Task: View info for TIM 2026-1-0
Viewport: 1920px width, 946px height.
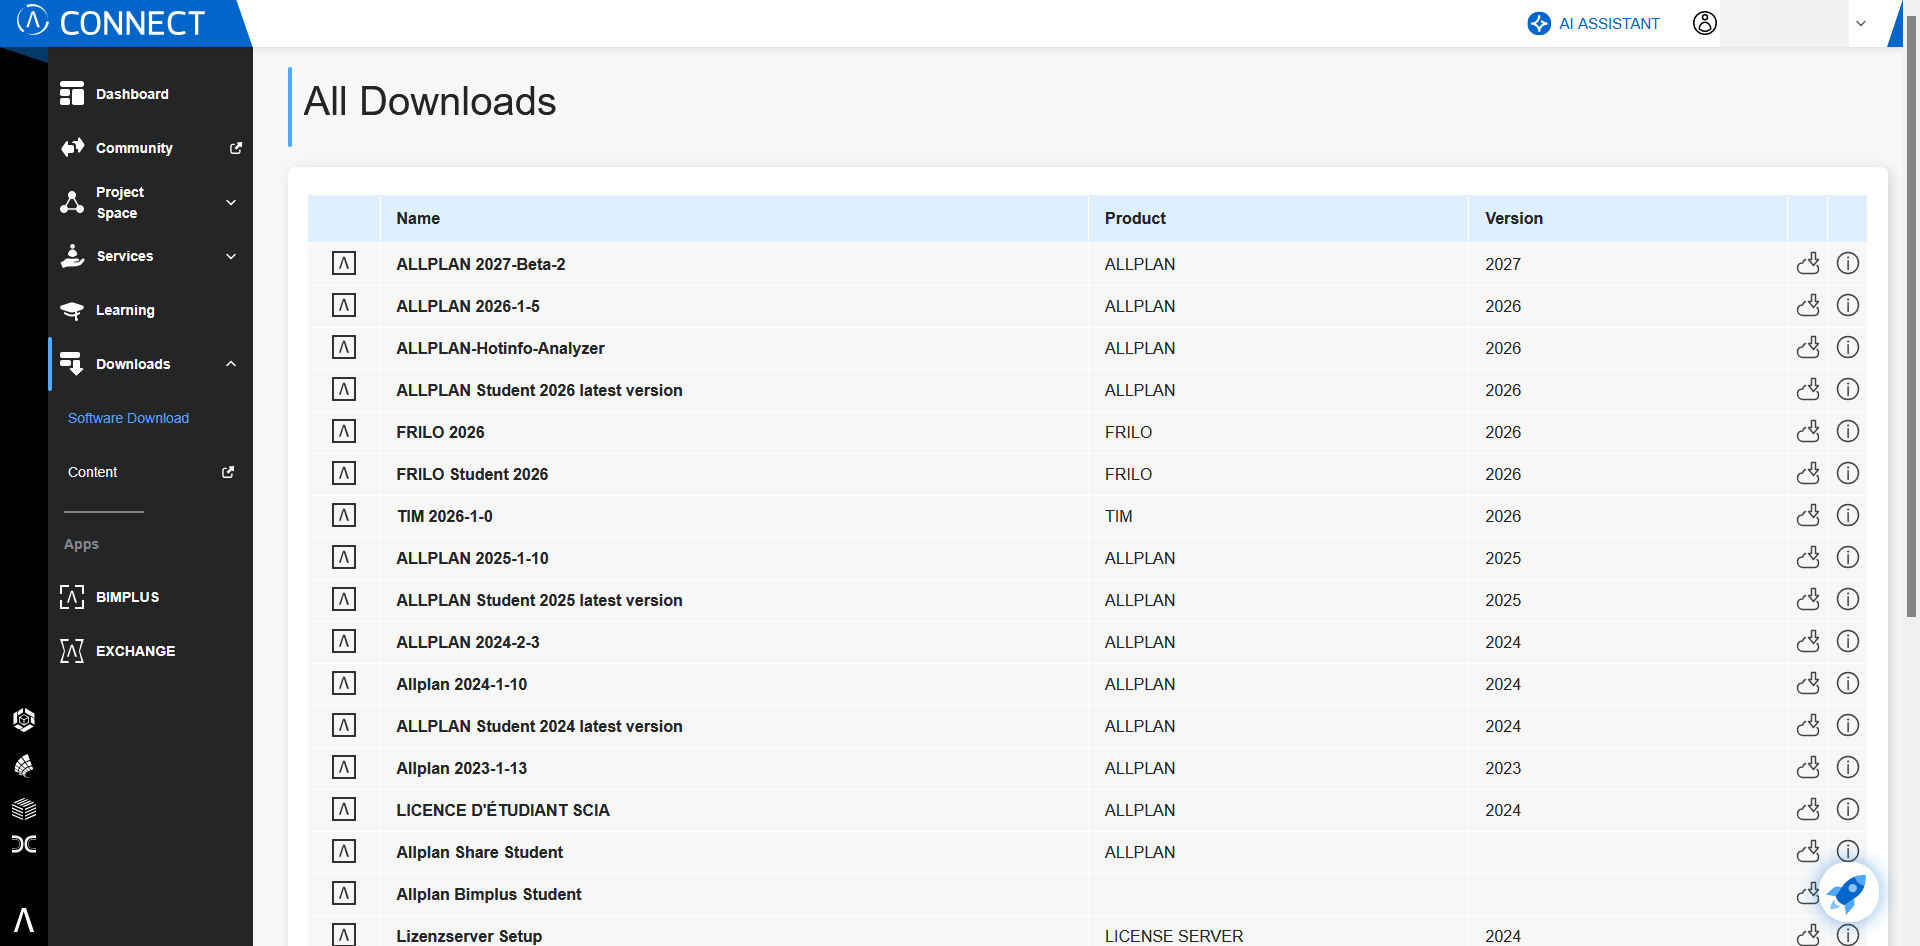Action: (x=1848, y=516)
